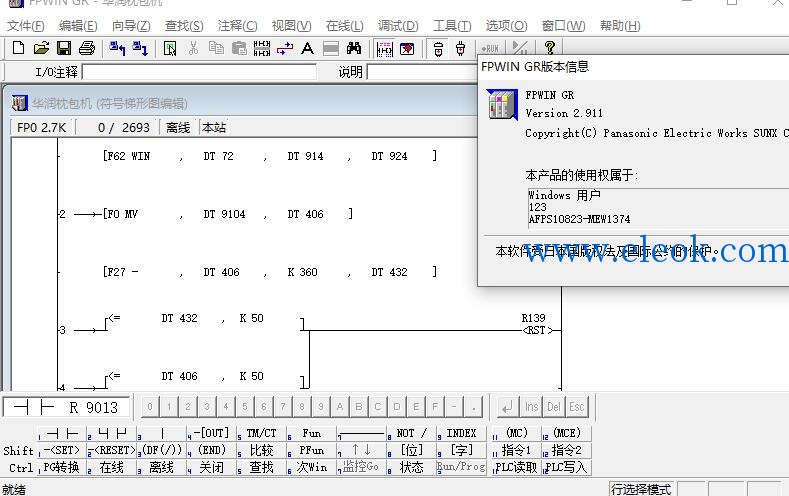Open the 查找(S) menu
This screenshot has height=496, width=789.
[x=184, y=26]
